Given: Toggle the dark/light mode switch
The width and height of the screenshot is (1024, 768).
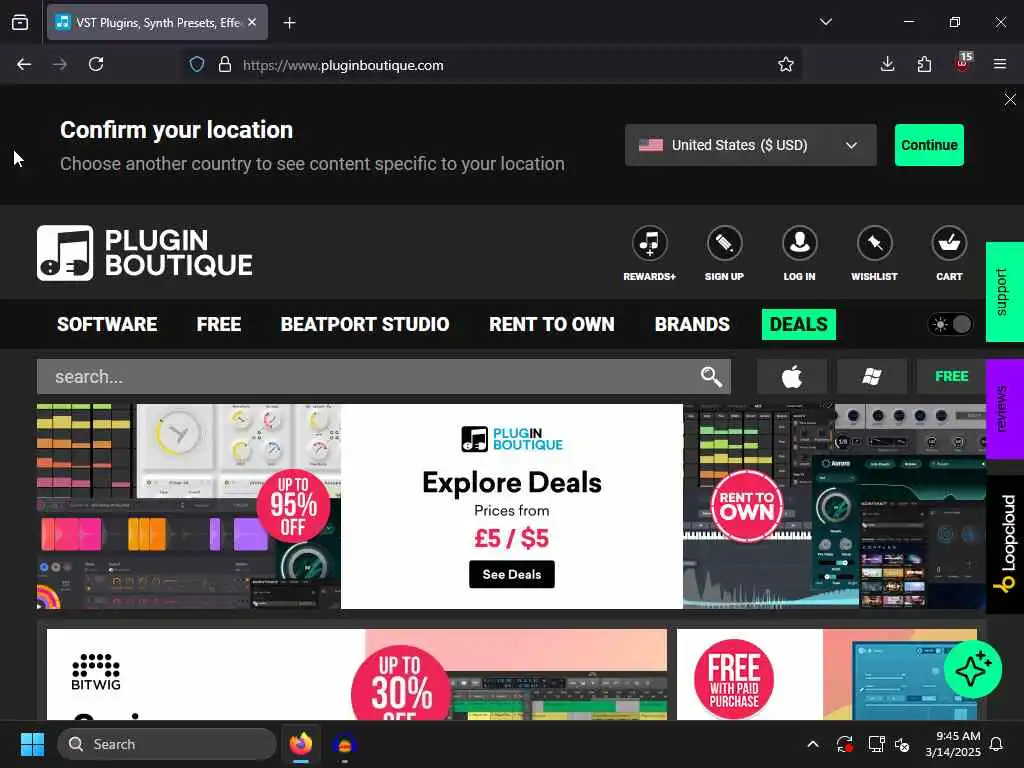Looking at the screenshot, I should click(951, 325).
